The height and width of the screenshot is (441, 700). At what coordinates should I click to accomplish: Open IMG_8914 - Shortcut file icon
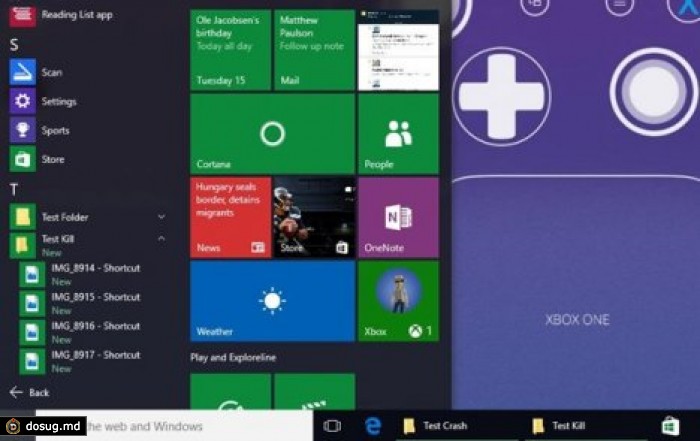[32, 274]
